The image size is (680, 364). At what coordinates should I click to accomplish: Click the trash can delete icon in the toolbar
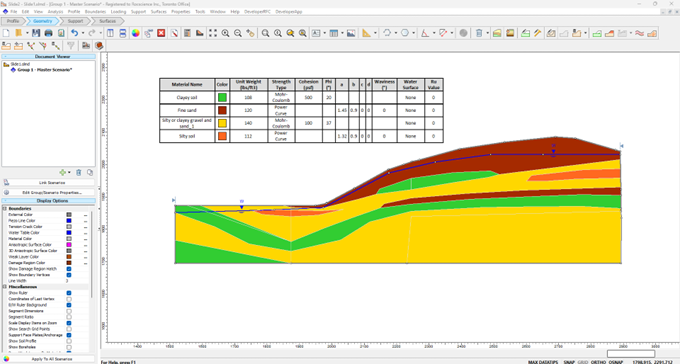479,33
